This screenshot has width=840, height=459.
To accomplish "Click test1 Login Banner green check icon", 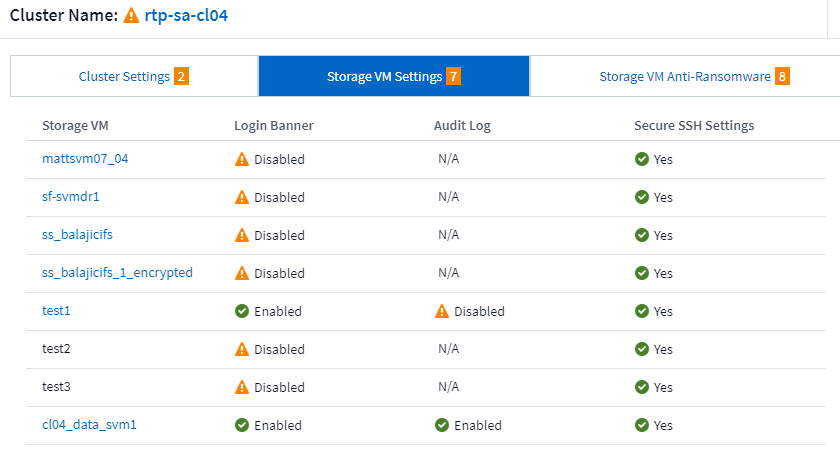I will 242,311.
